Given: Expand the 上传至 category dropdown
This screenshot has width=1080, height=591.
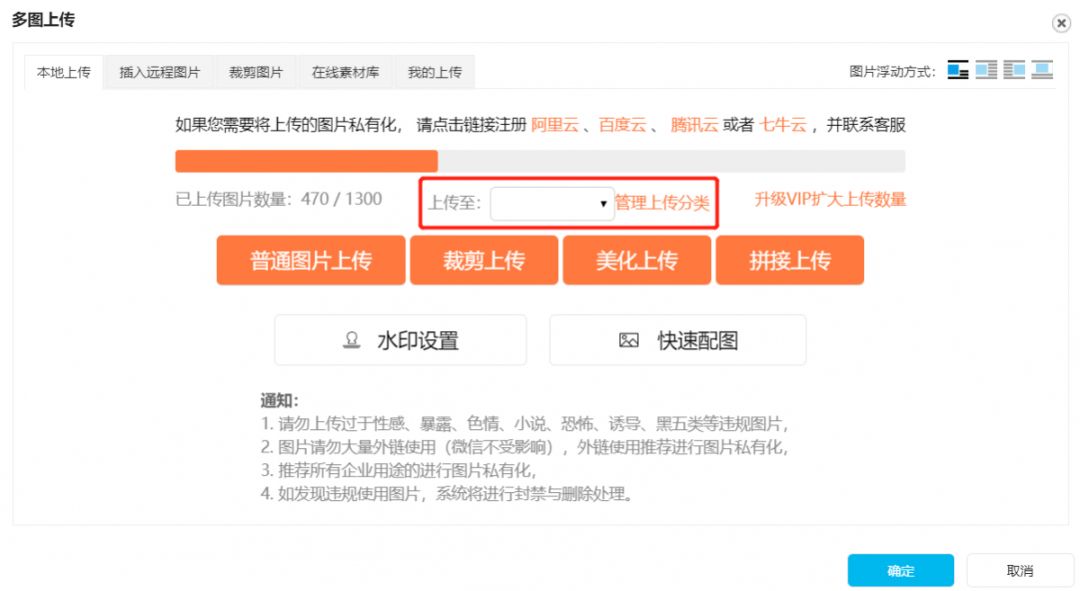Looking at the screenshot, I should [552, 203].
